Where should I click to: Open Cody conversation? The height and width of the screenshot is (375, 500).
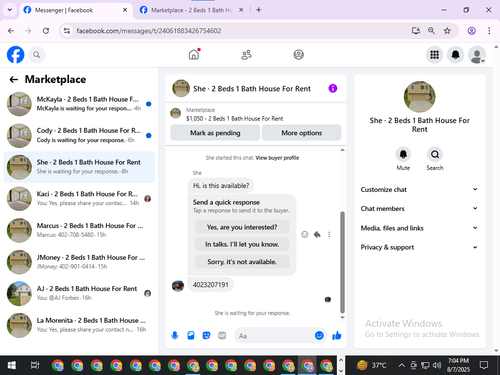[79, 135]
